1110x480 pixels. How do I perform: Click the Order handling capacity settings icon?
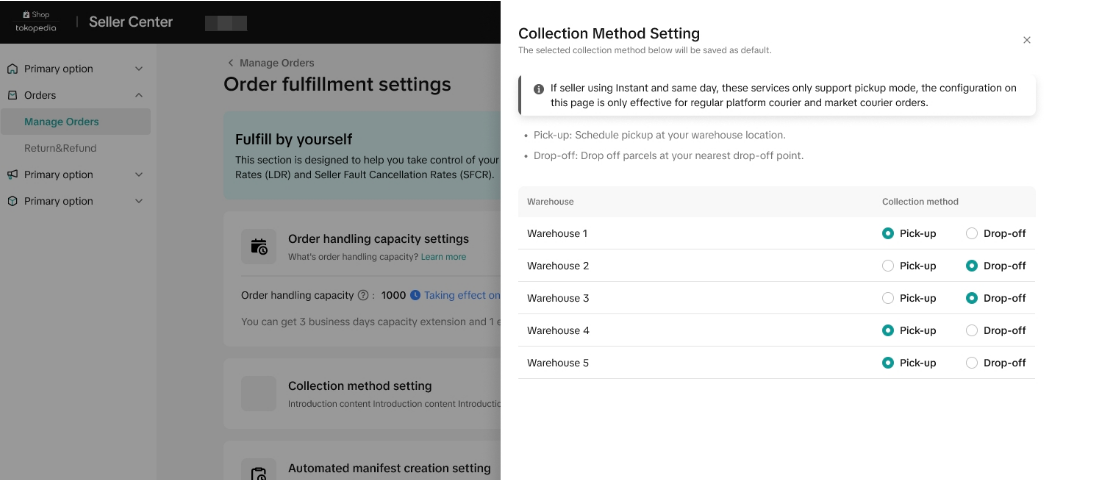pyautogui.click(x=259, y=247)
